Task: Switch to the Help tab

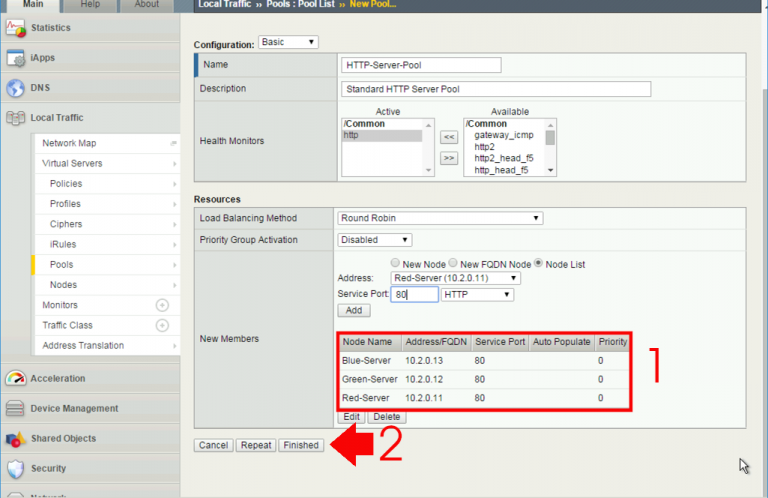Action: [90, 5]
